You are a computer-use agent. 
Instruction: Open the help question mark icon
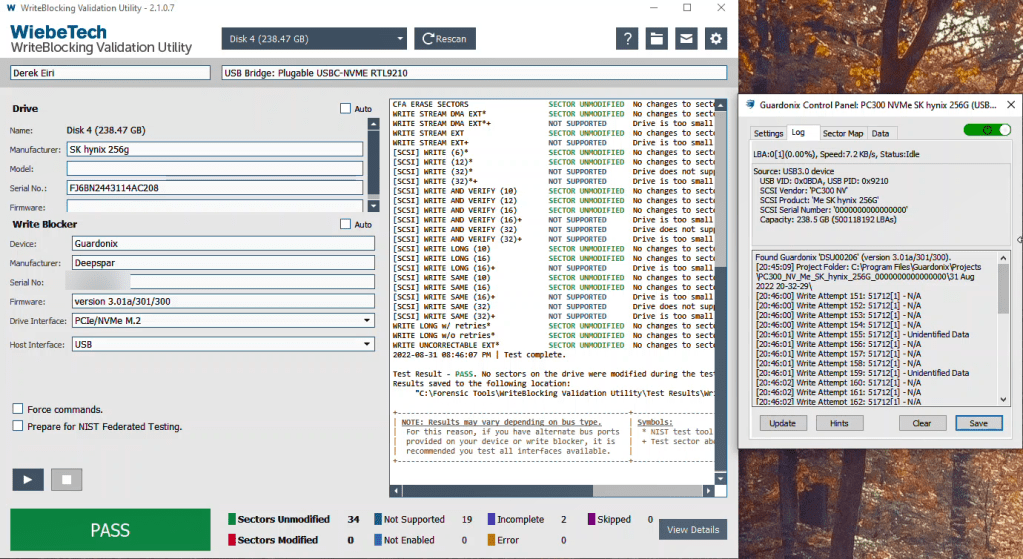pyautogui.click(x=627, y=39)
